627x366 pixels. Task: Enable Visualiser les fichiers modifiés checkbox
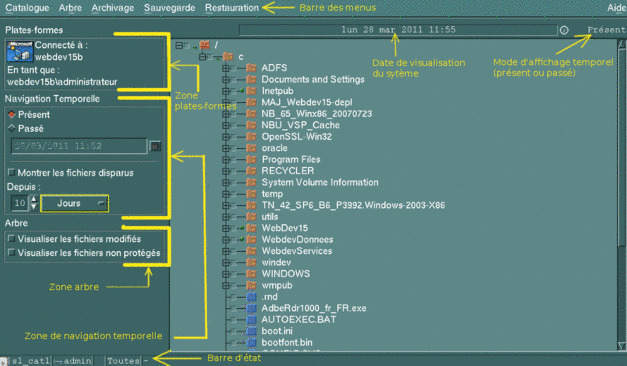click(12, 239)
